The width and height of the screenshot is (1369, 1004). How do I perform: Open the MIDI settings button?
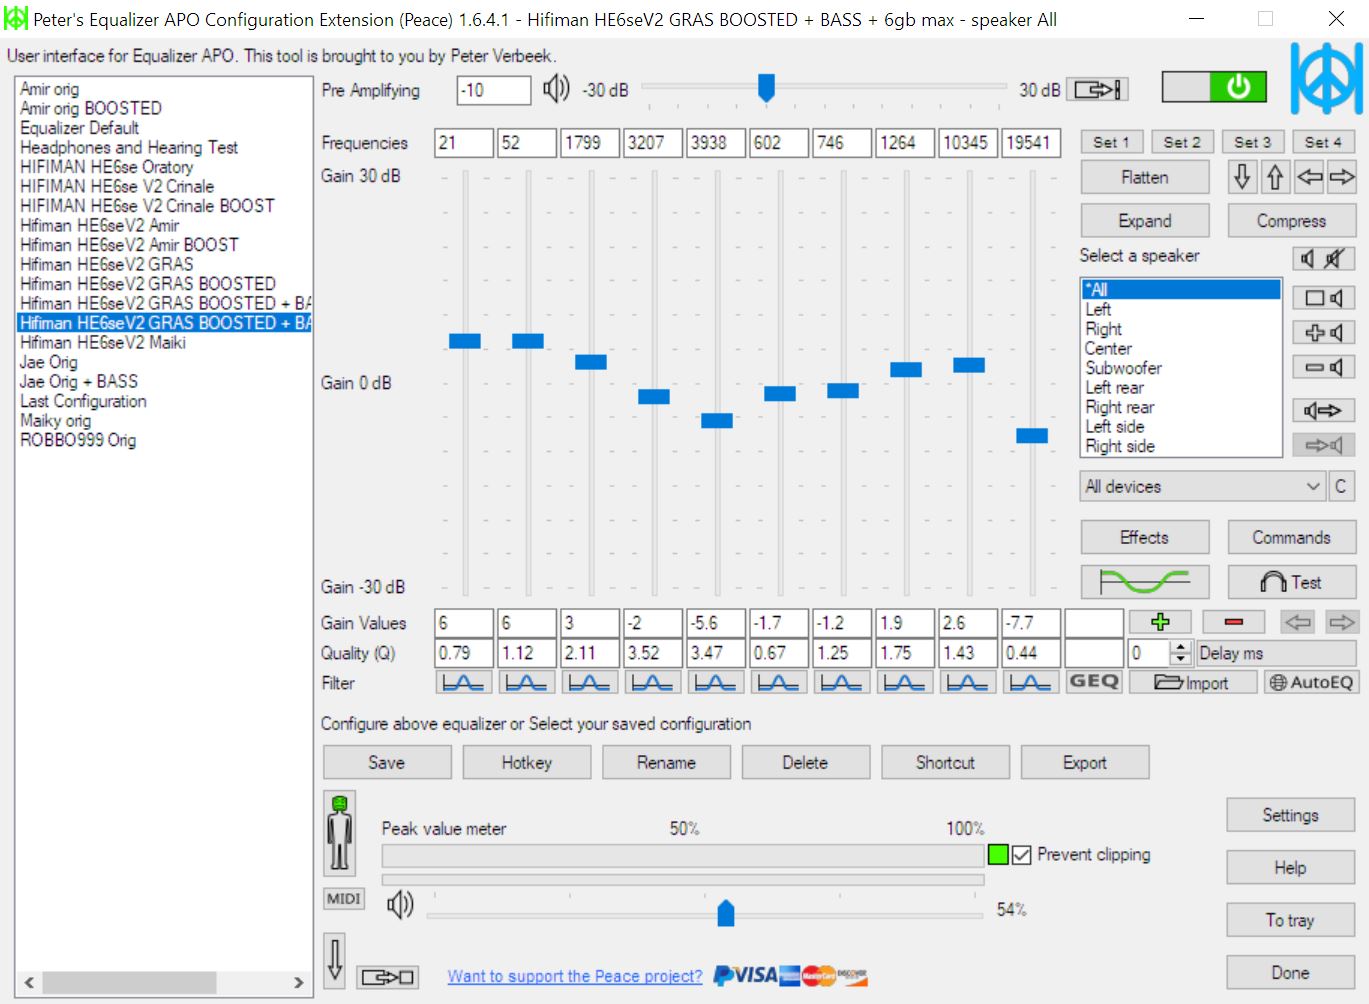coord(343,899)
